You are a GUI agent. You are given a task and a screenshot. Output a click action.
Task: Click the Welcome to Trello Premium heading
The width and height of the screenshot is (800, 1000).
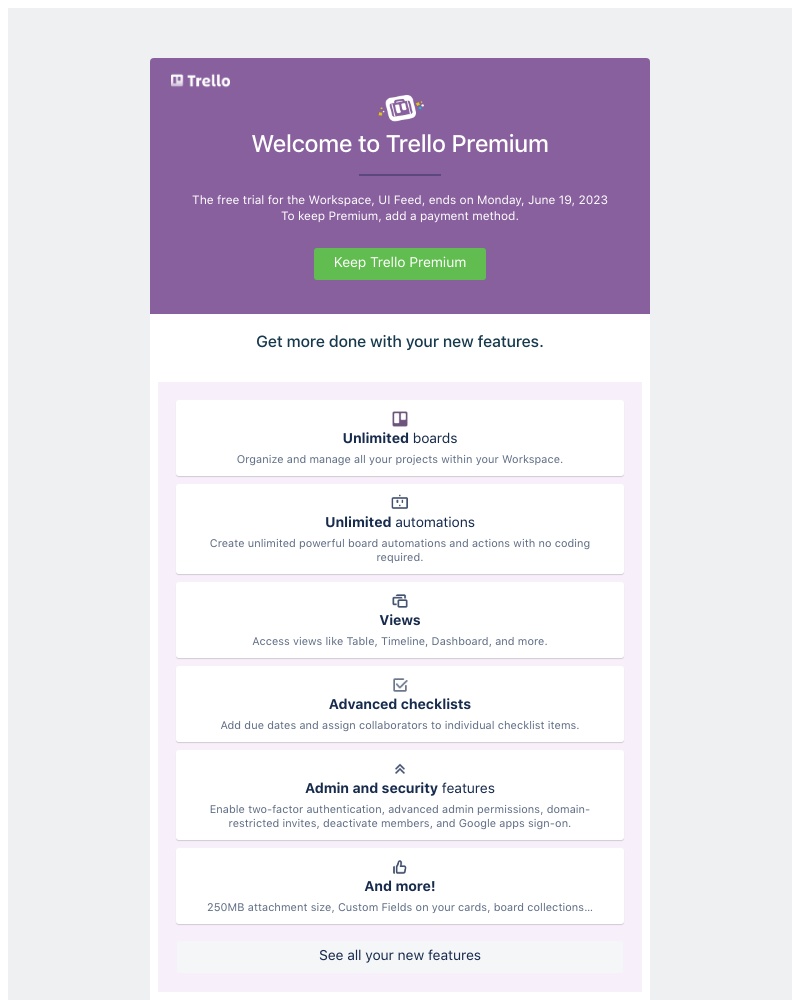[400, 144]
